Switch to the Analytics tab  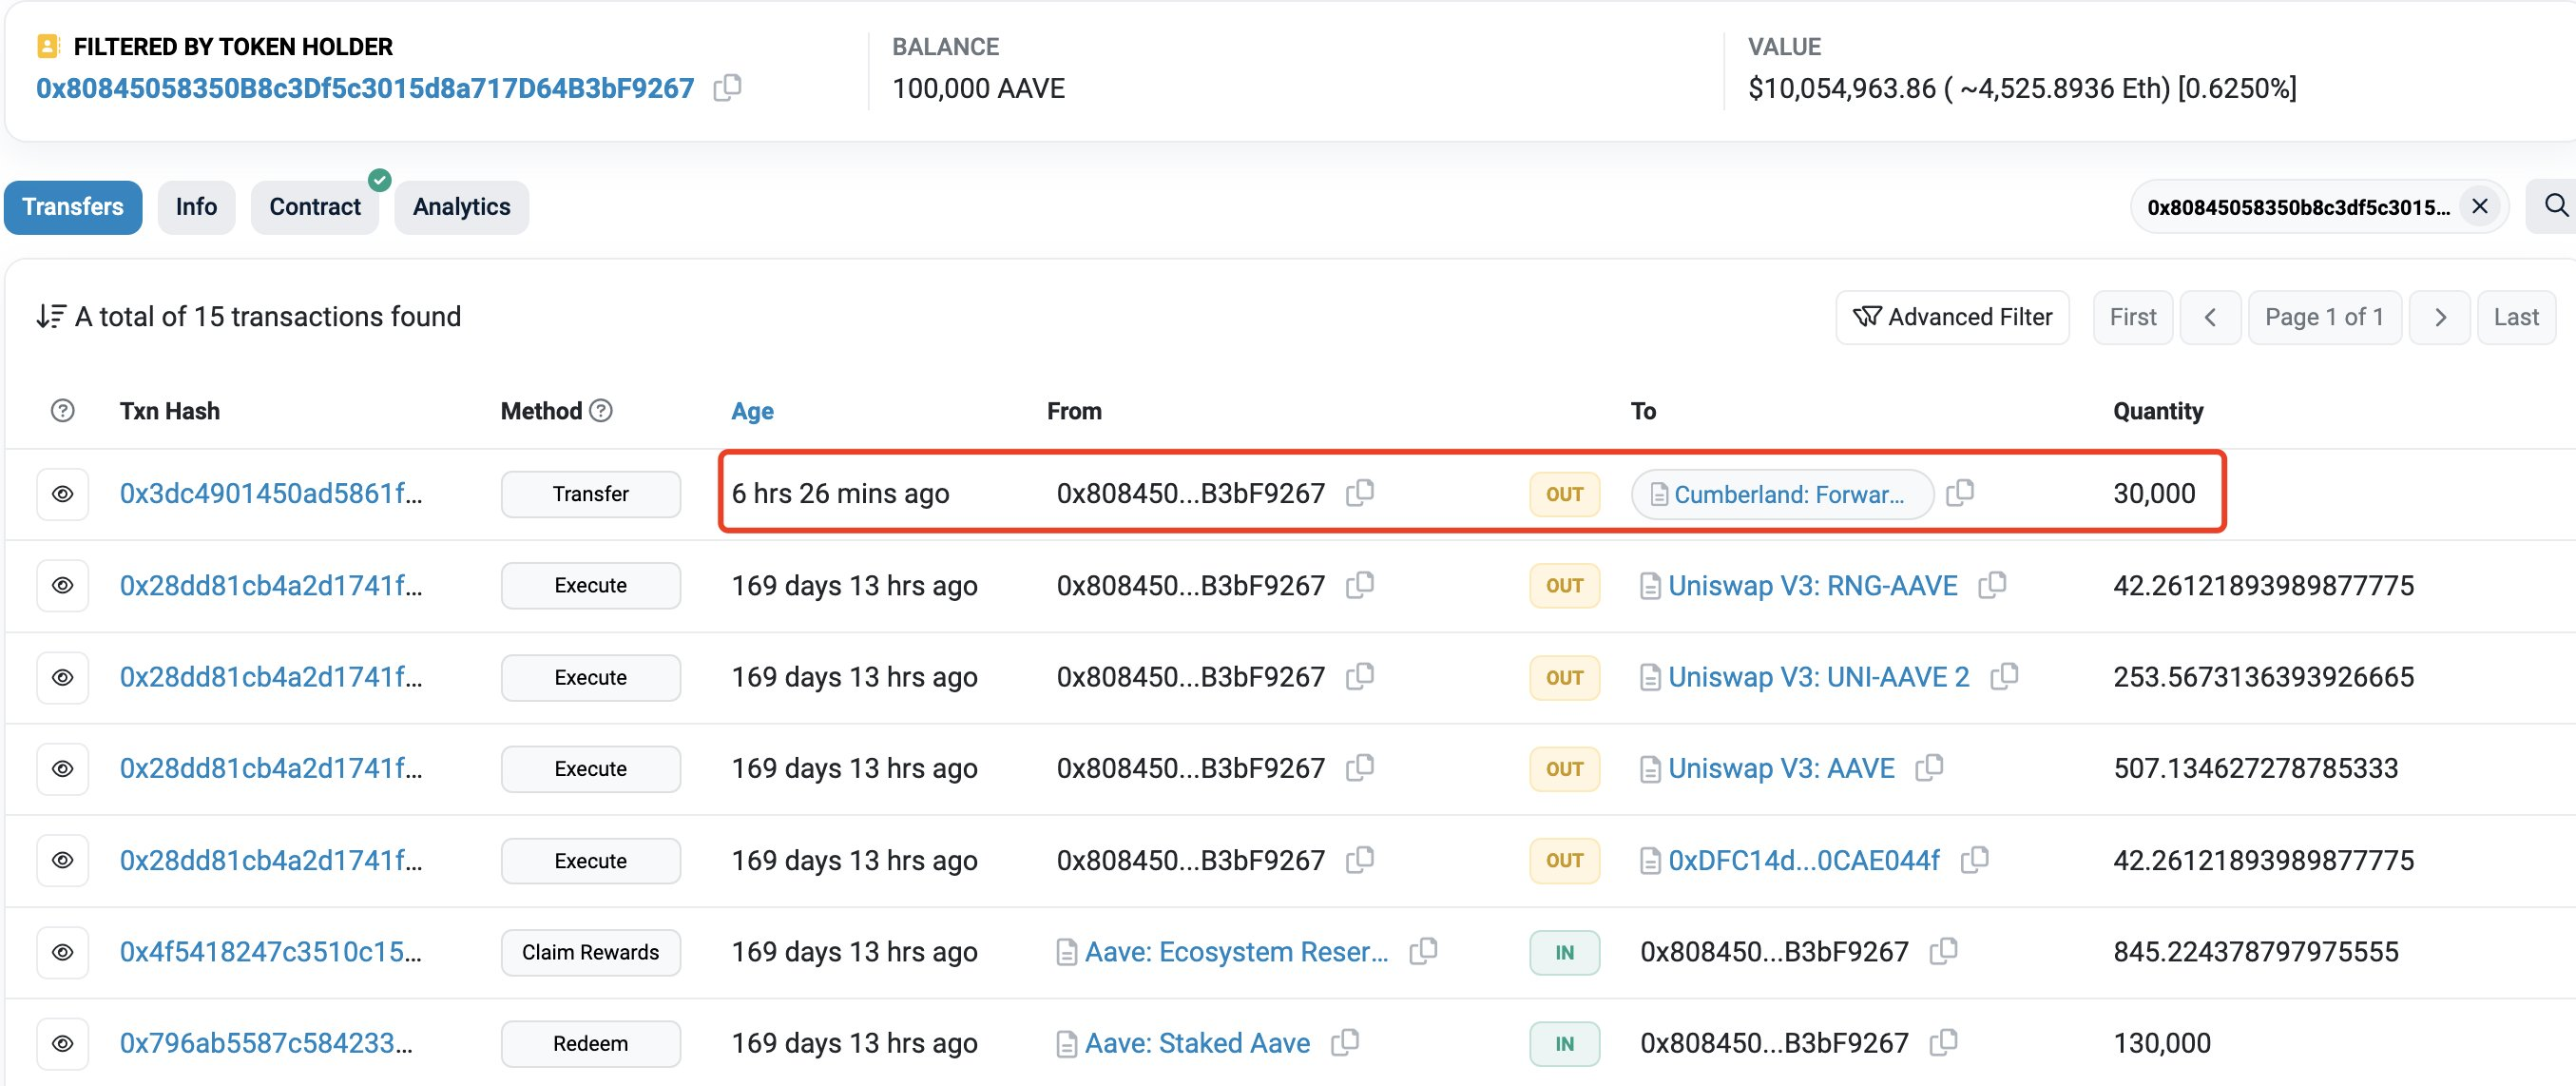click(x=461, y=207)
